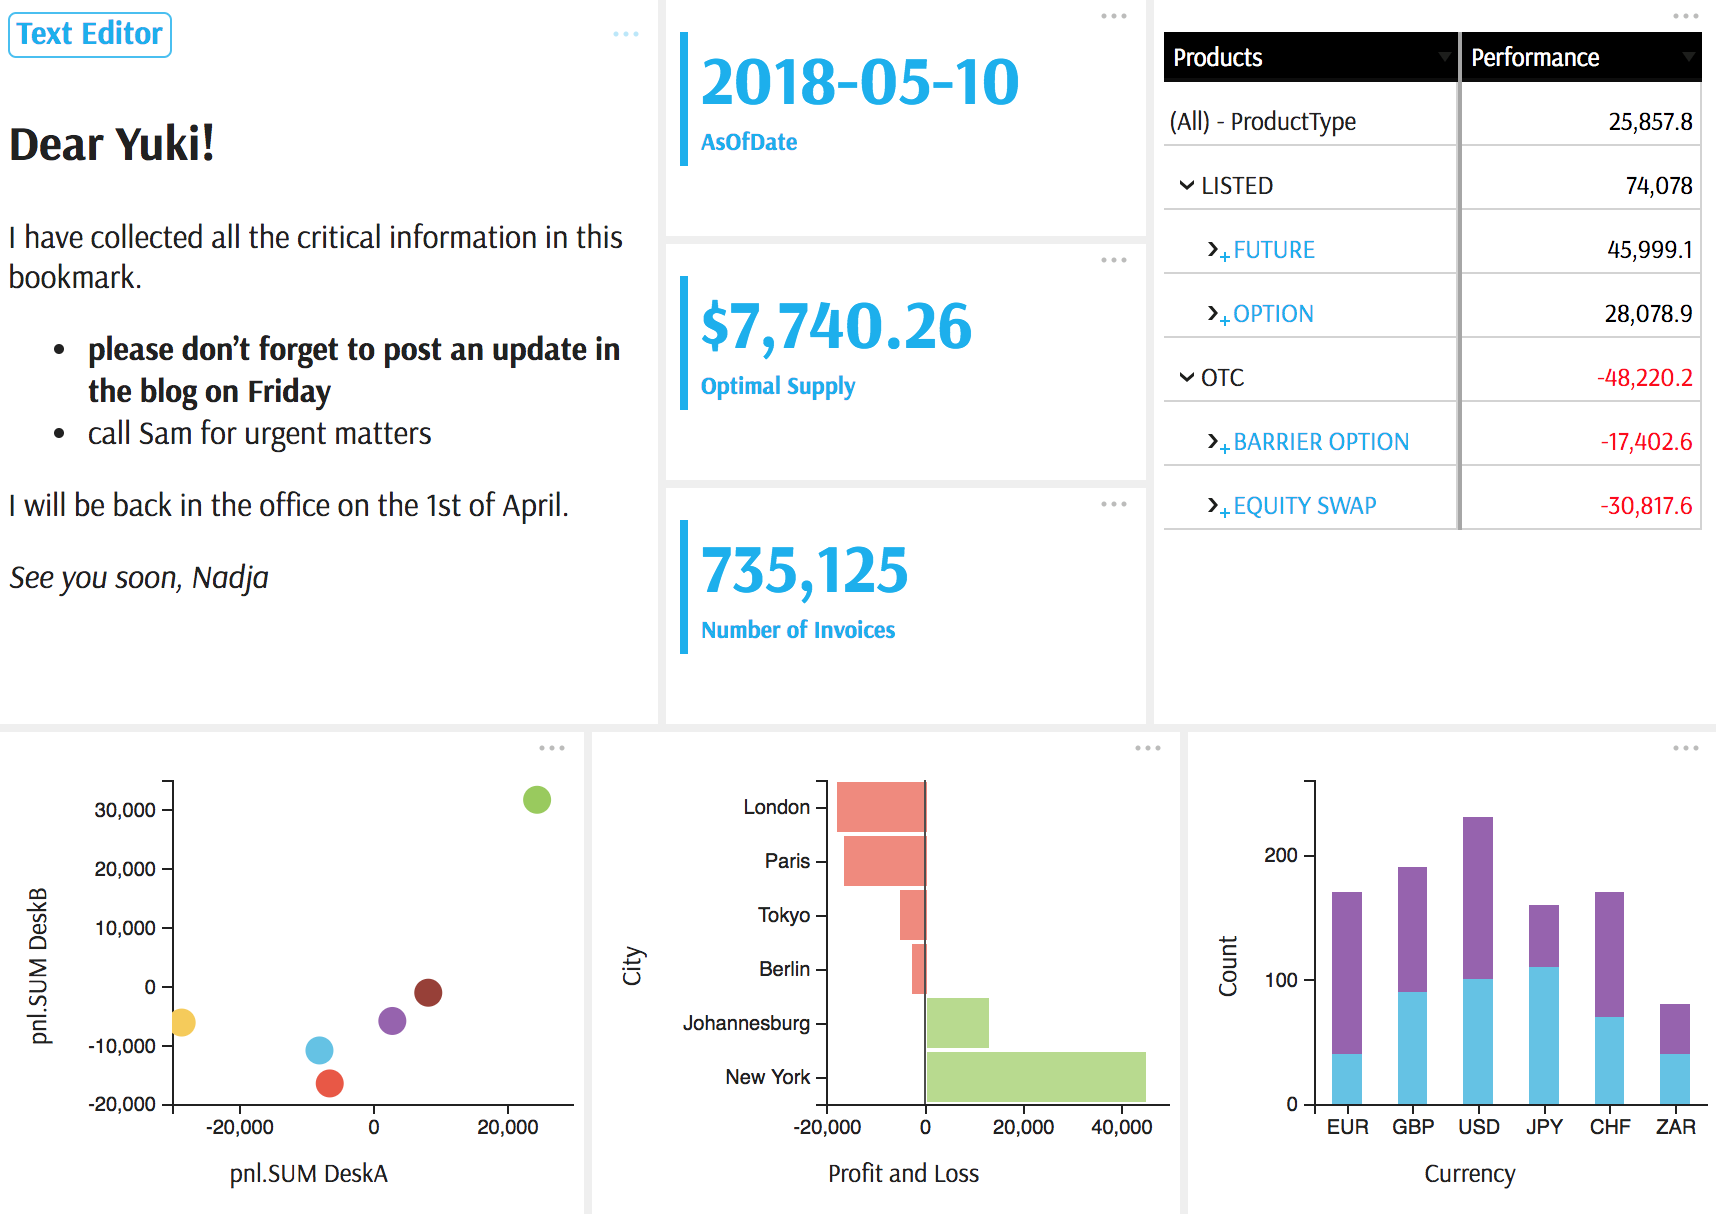
Task: Click the Optimal Supply label
Action: click(x=778, y=386)
